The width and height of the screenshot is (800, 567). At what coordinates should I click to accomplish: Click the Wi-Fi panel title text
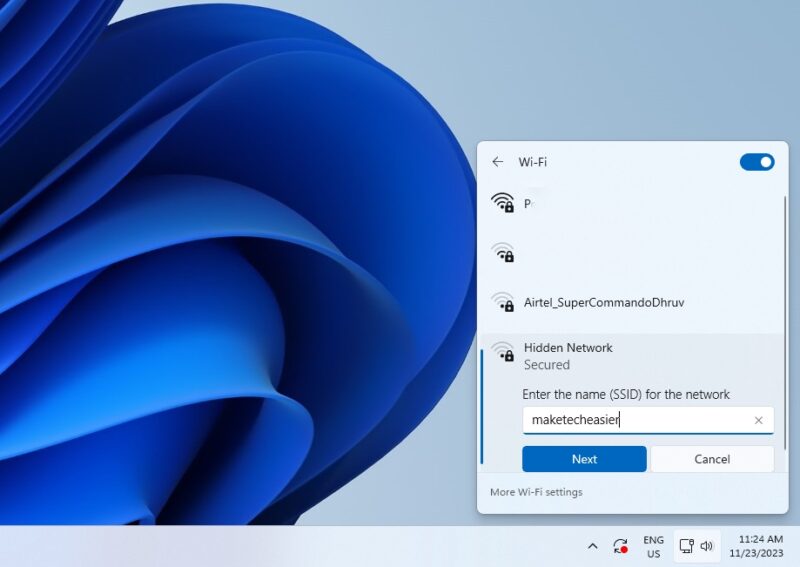[x=532, y=162]
